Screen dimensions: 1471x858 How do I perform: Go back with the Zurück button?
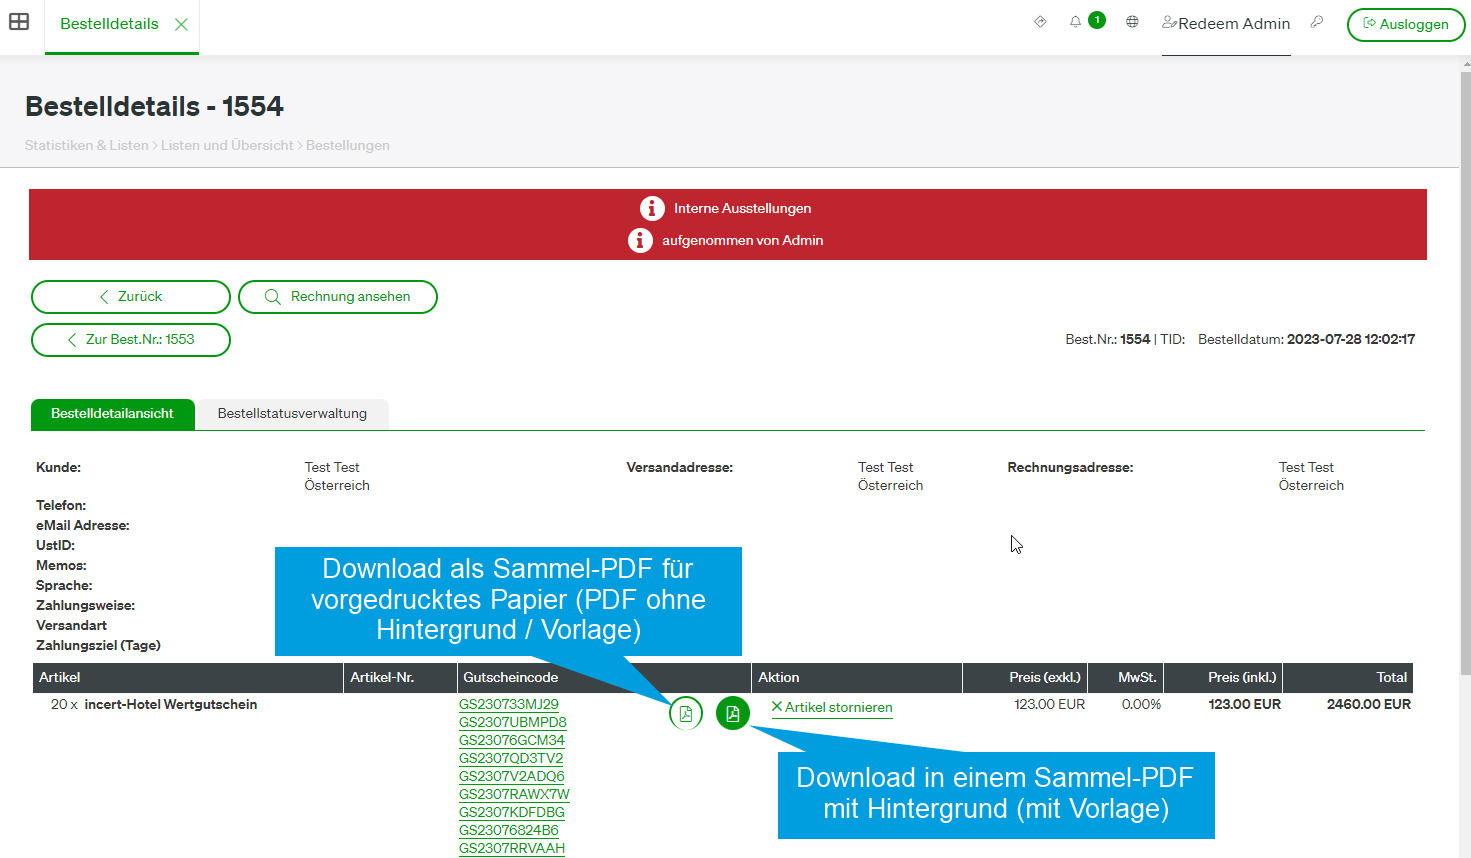(131, 297)
